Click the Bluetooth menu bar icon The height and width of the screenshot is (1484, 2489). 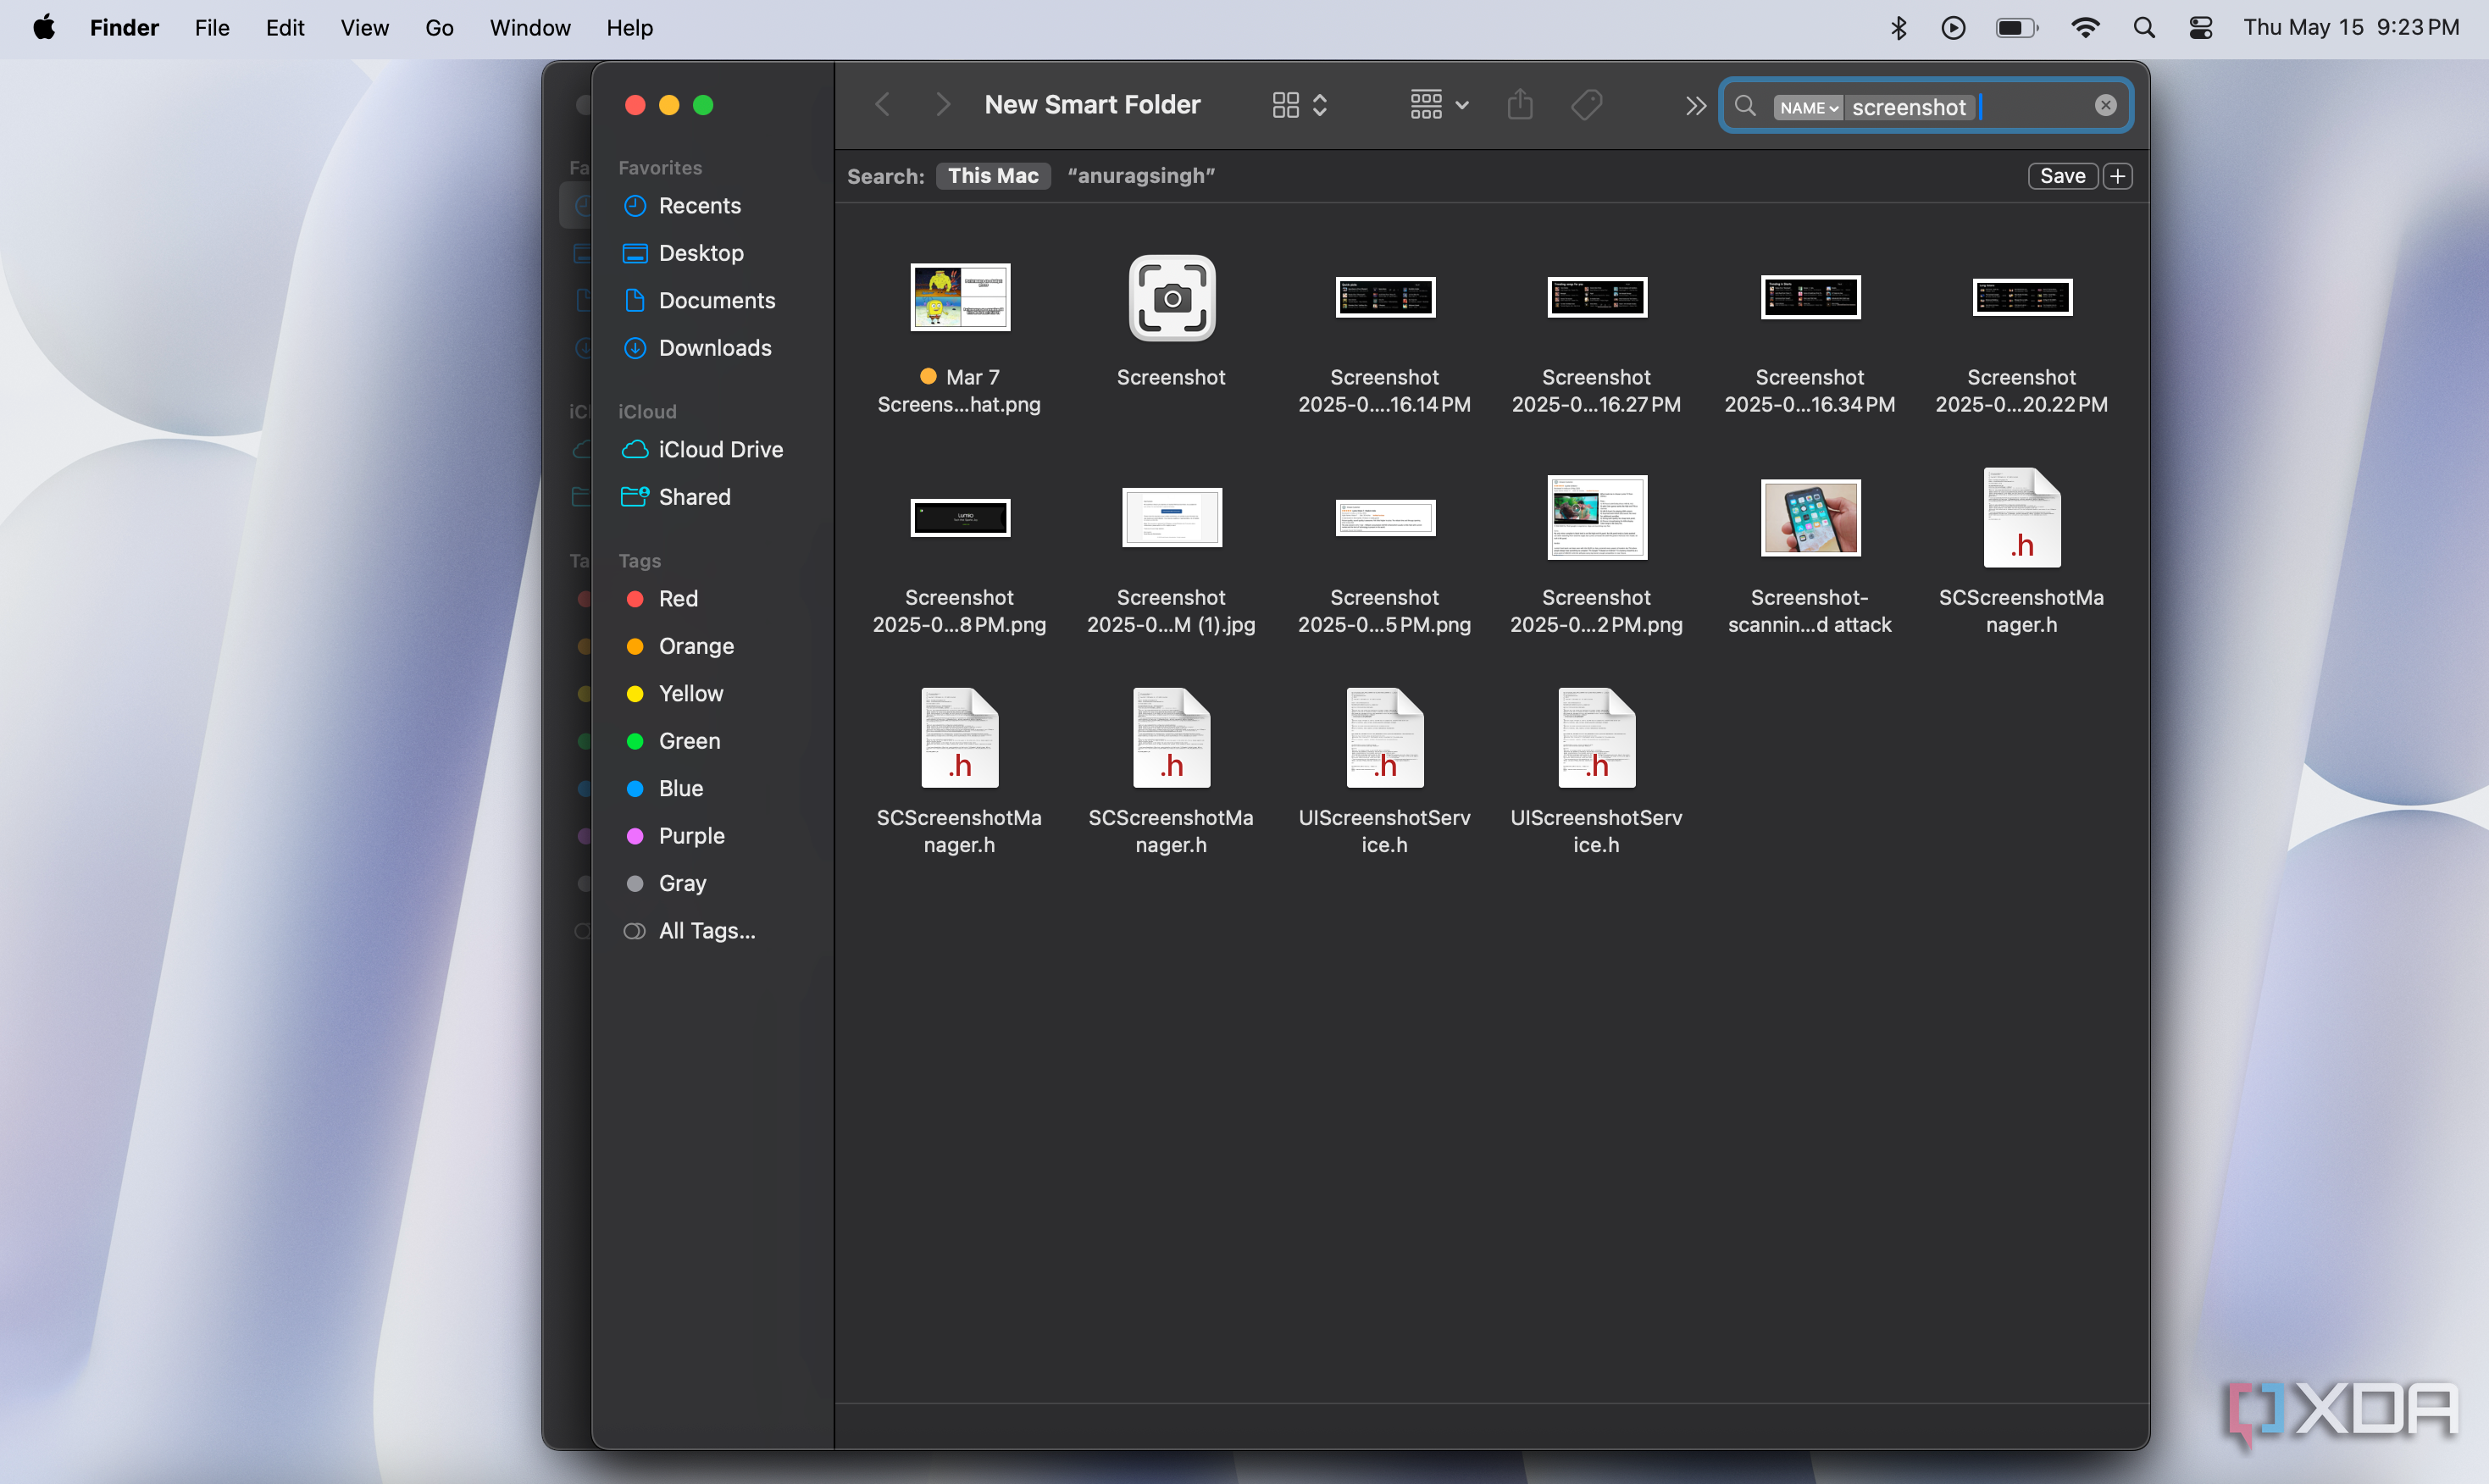click(x=1898, y=27)
